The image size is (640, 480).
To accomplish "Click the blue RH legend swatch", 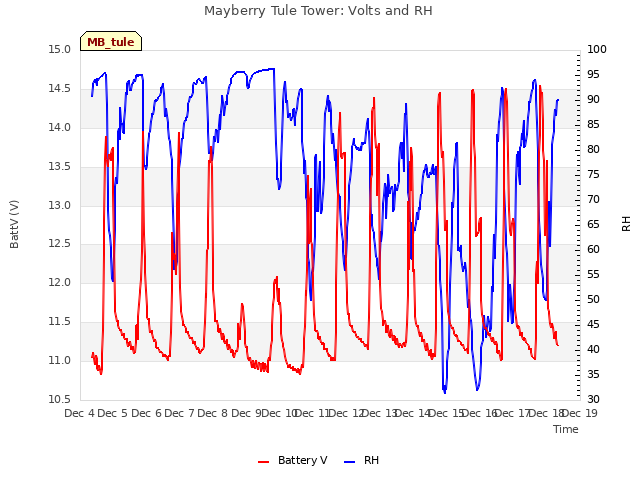I will coord(349,462).
